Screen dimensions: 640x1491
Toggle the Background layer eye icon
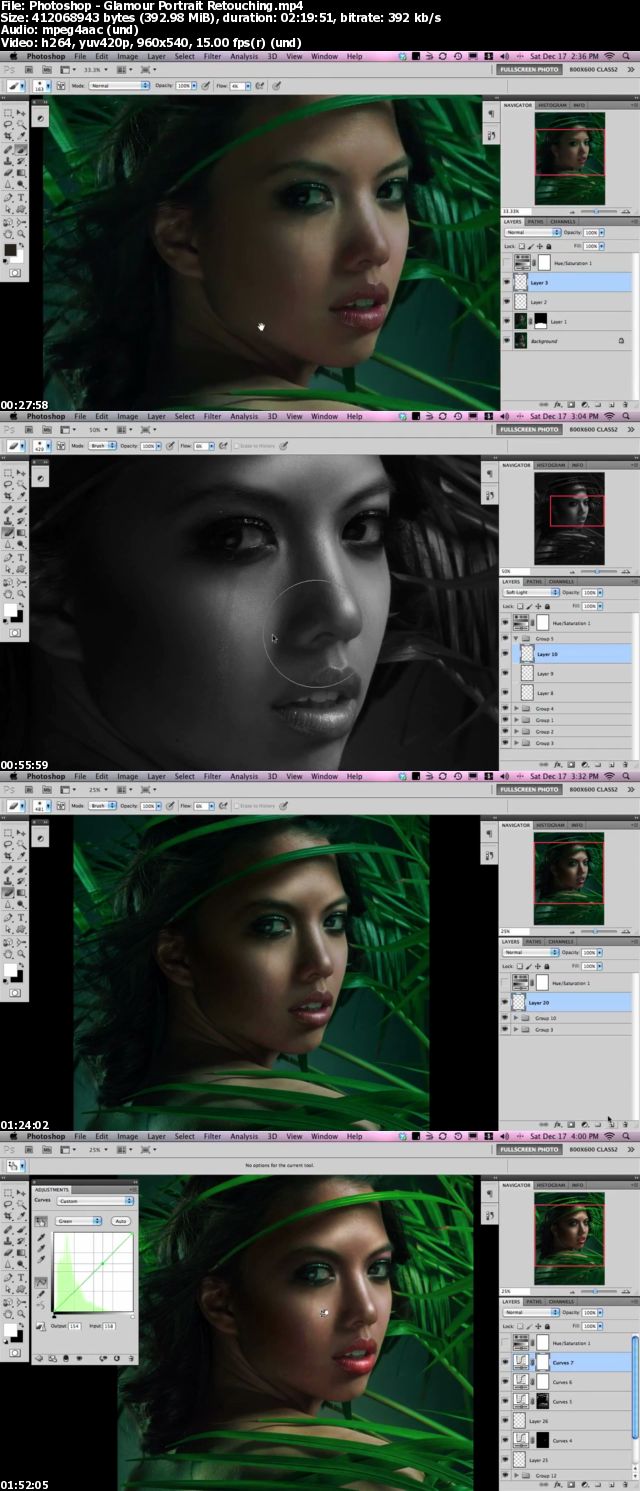[506, 341]
